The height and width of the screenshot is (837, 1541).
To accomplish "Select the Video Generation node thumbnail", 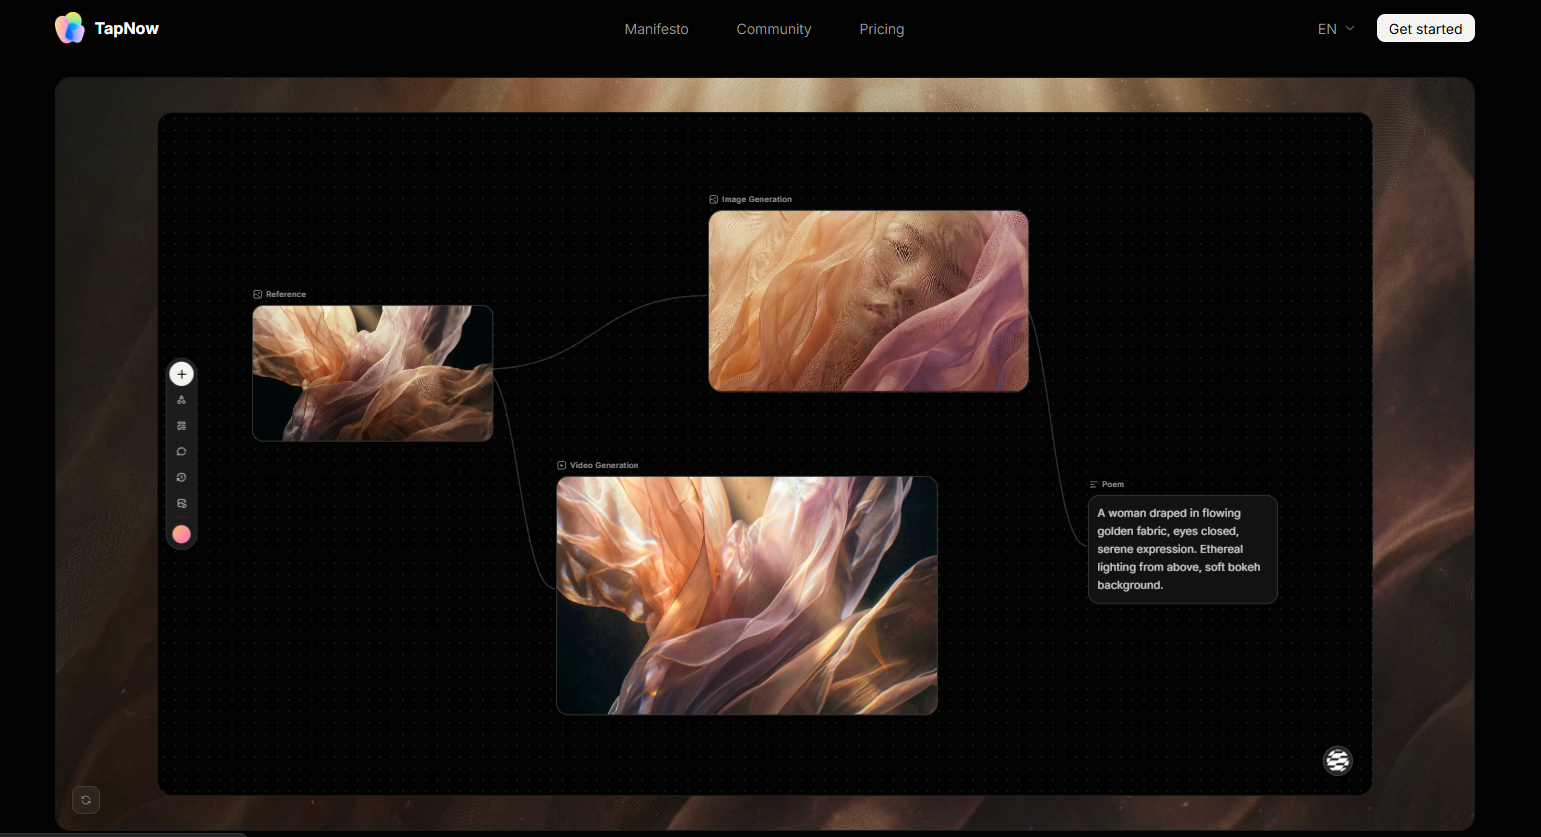I will [x=747, y=595].
